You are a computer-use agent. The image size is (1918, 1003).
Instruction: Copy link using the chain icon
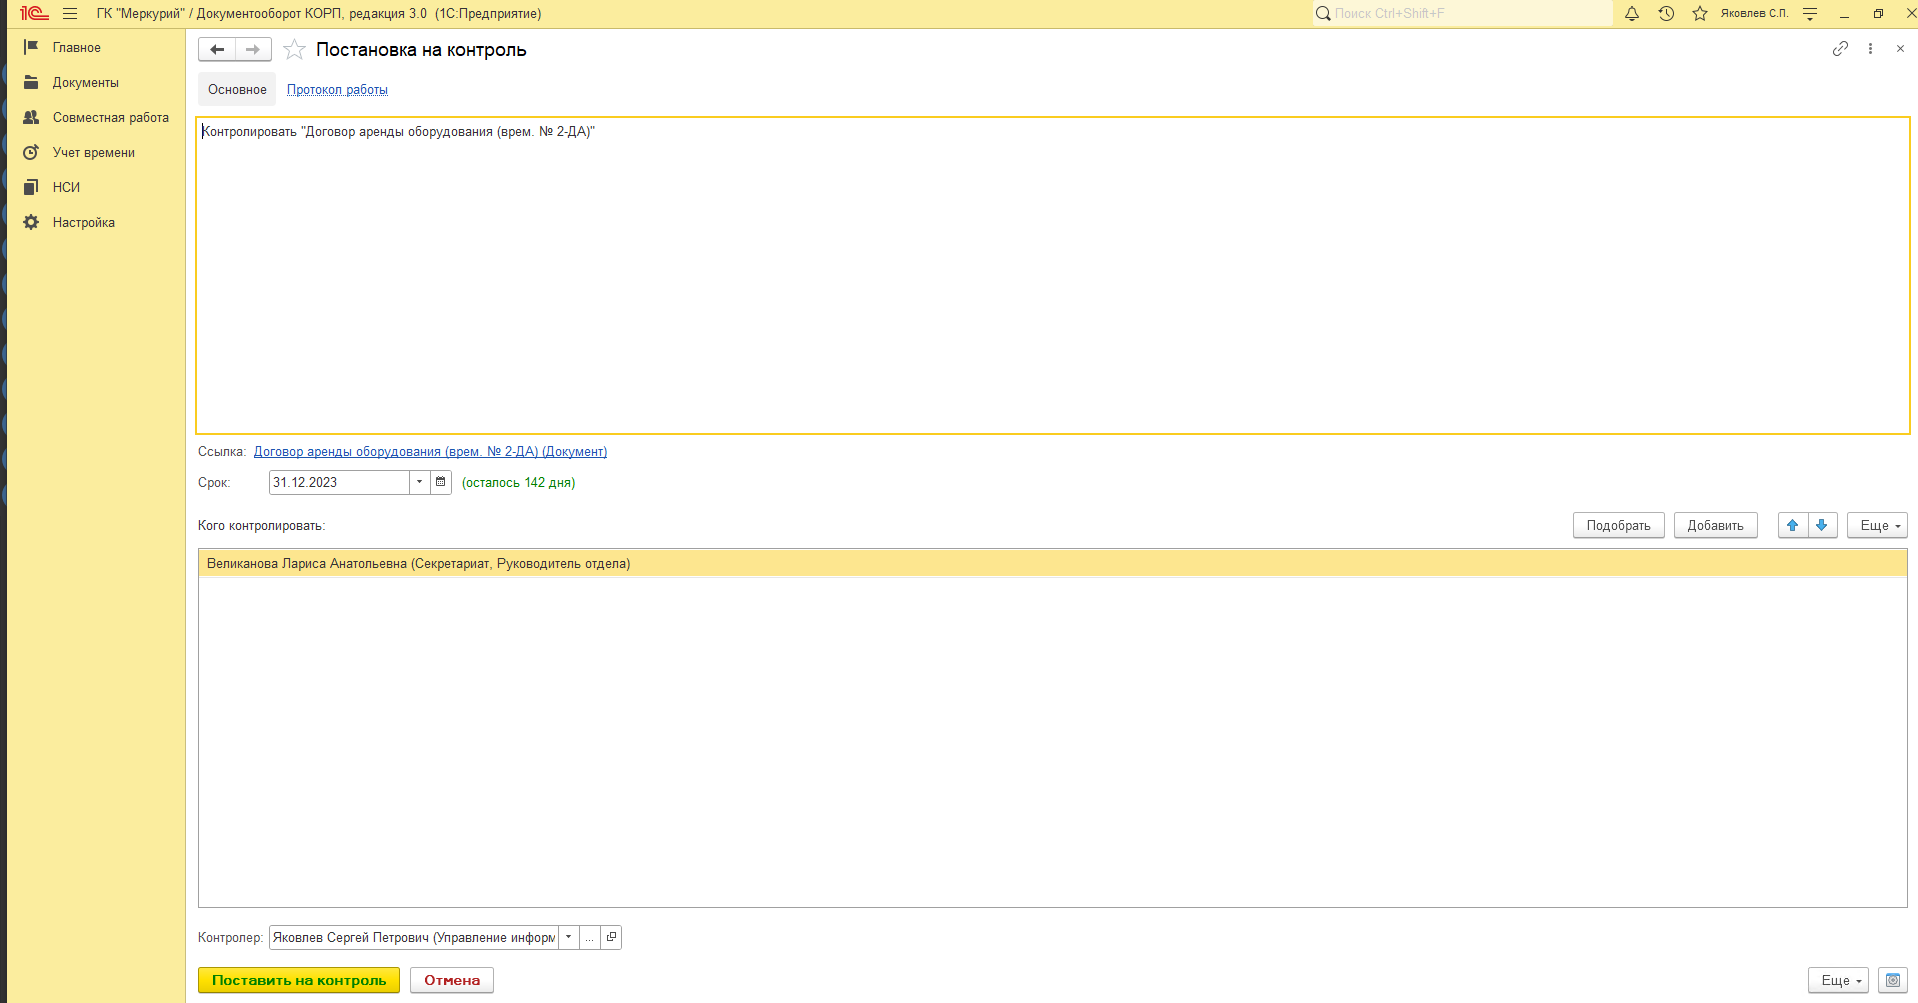click(1840, 49)
